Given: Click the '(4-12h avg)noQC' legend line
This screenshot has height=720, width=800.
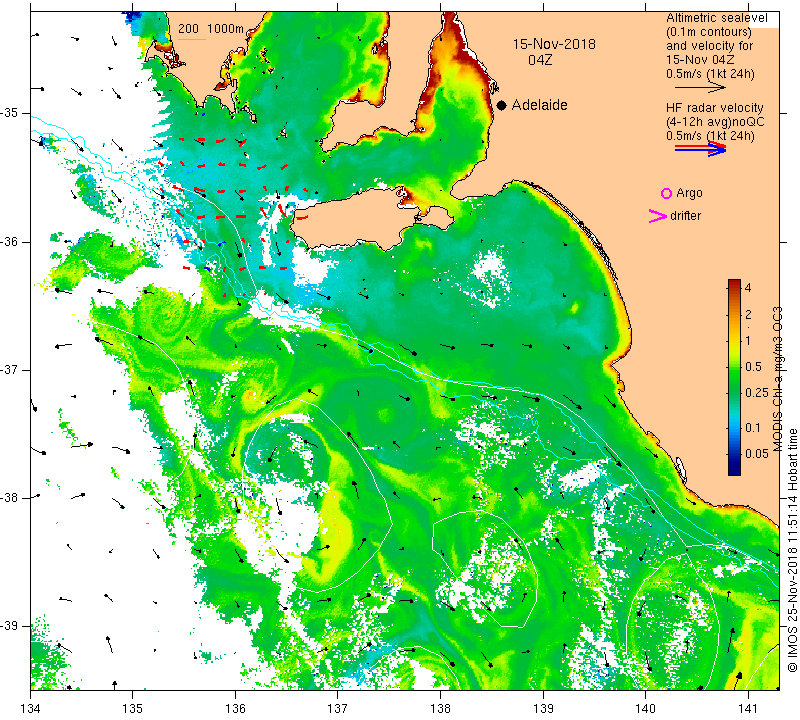Looking at the screenshot, I should point(715,121).
